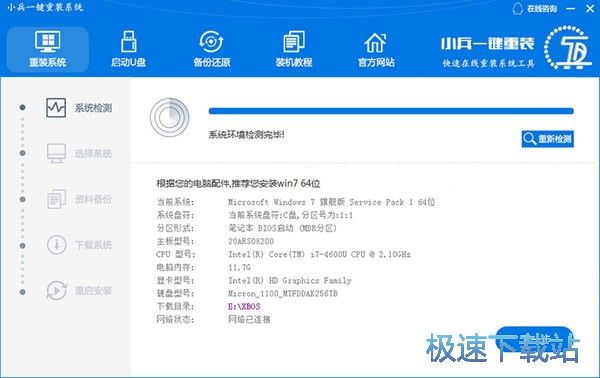Click the 重新检测 button
Image resolution: width=600 pixels, height=378 pixels.
pyautogui.click(x=548, y=138)
